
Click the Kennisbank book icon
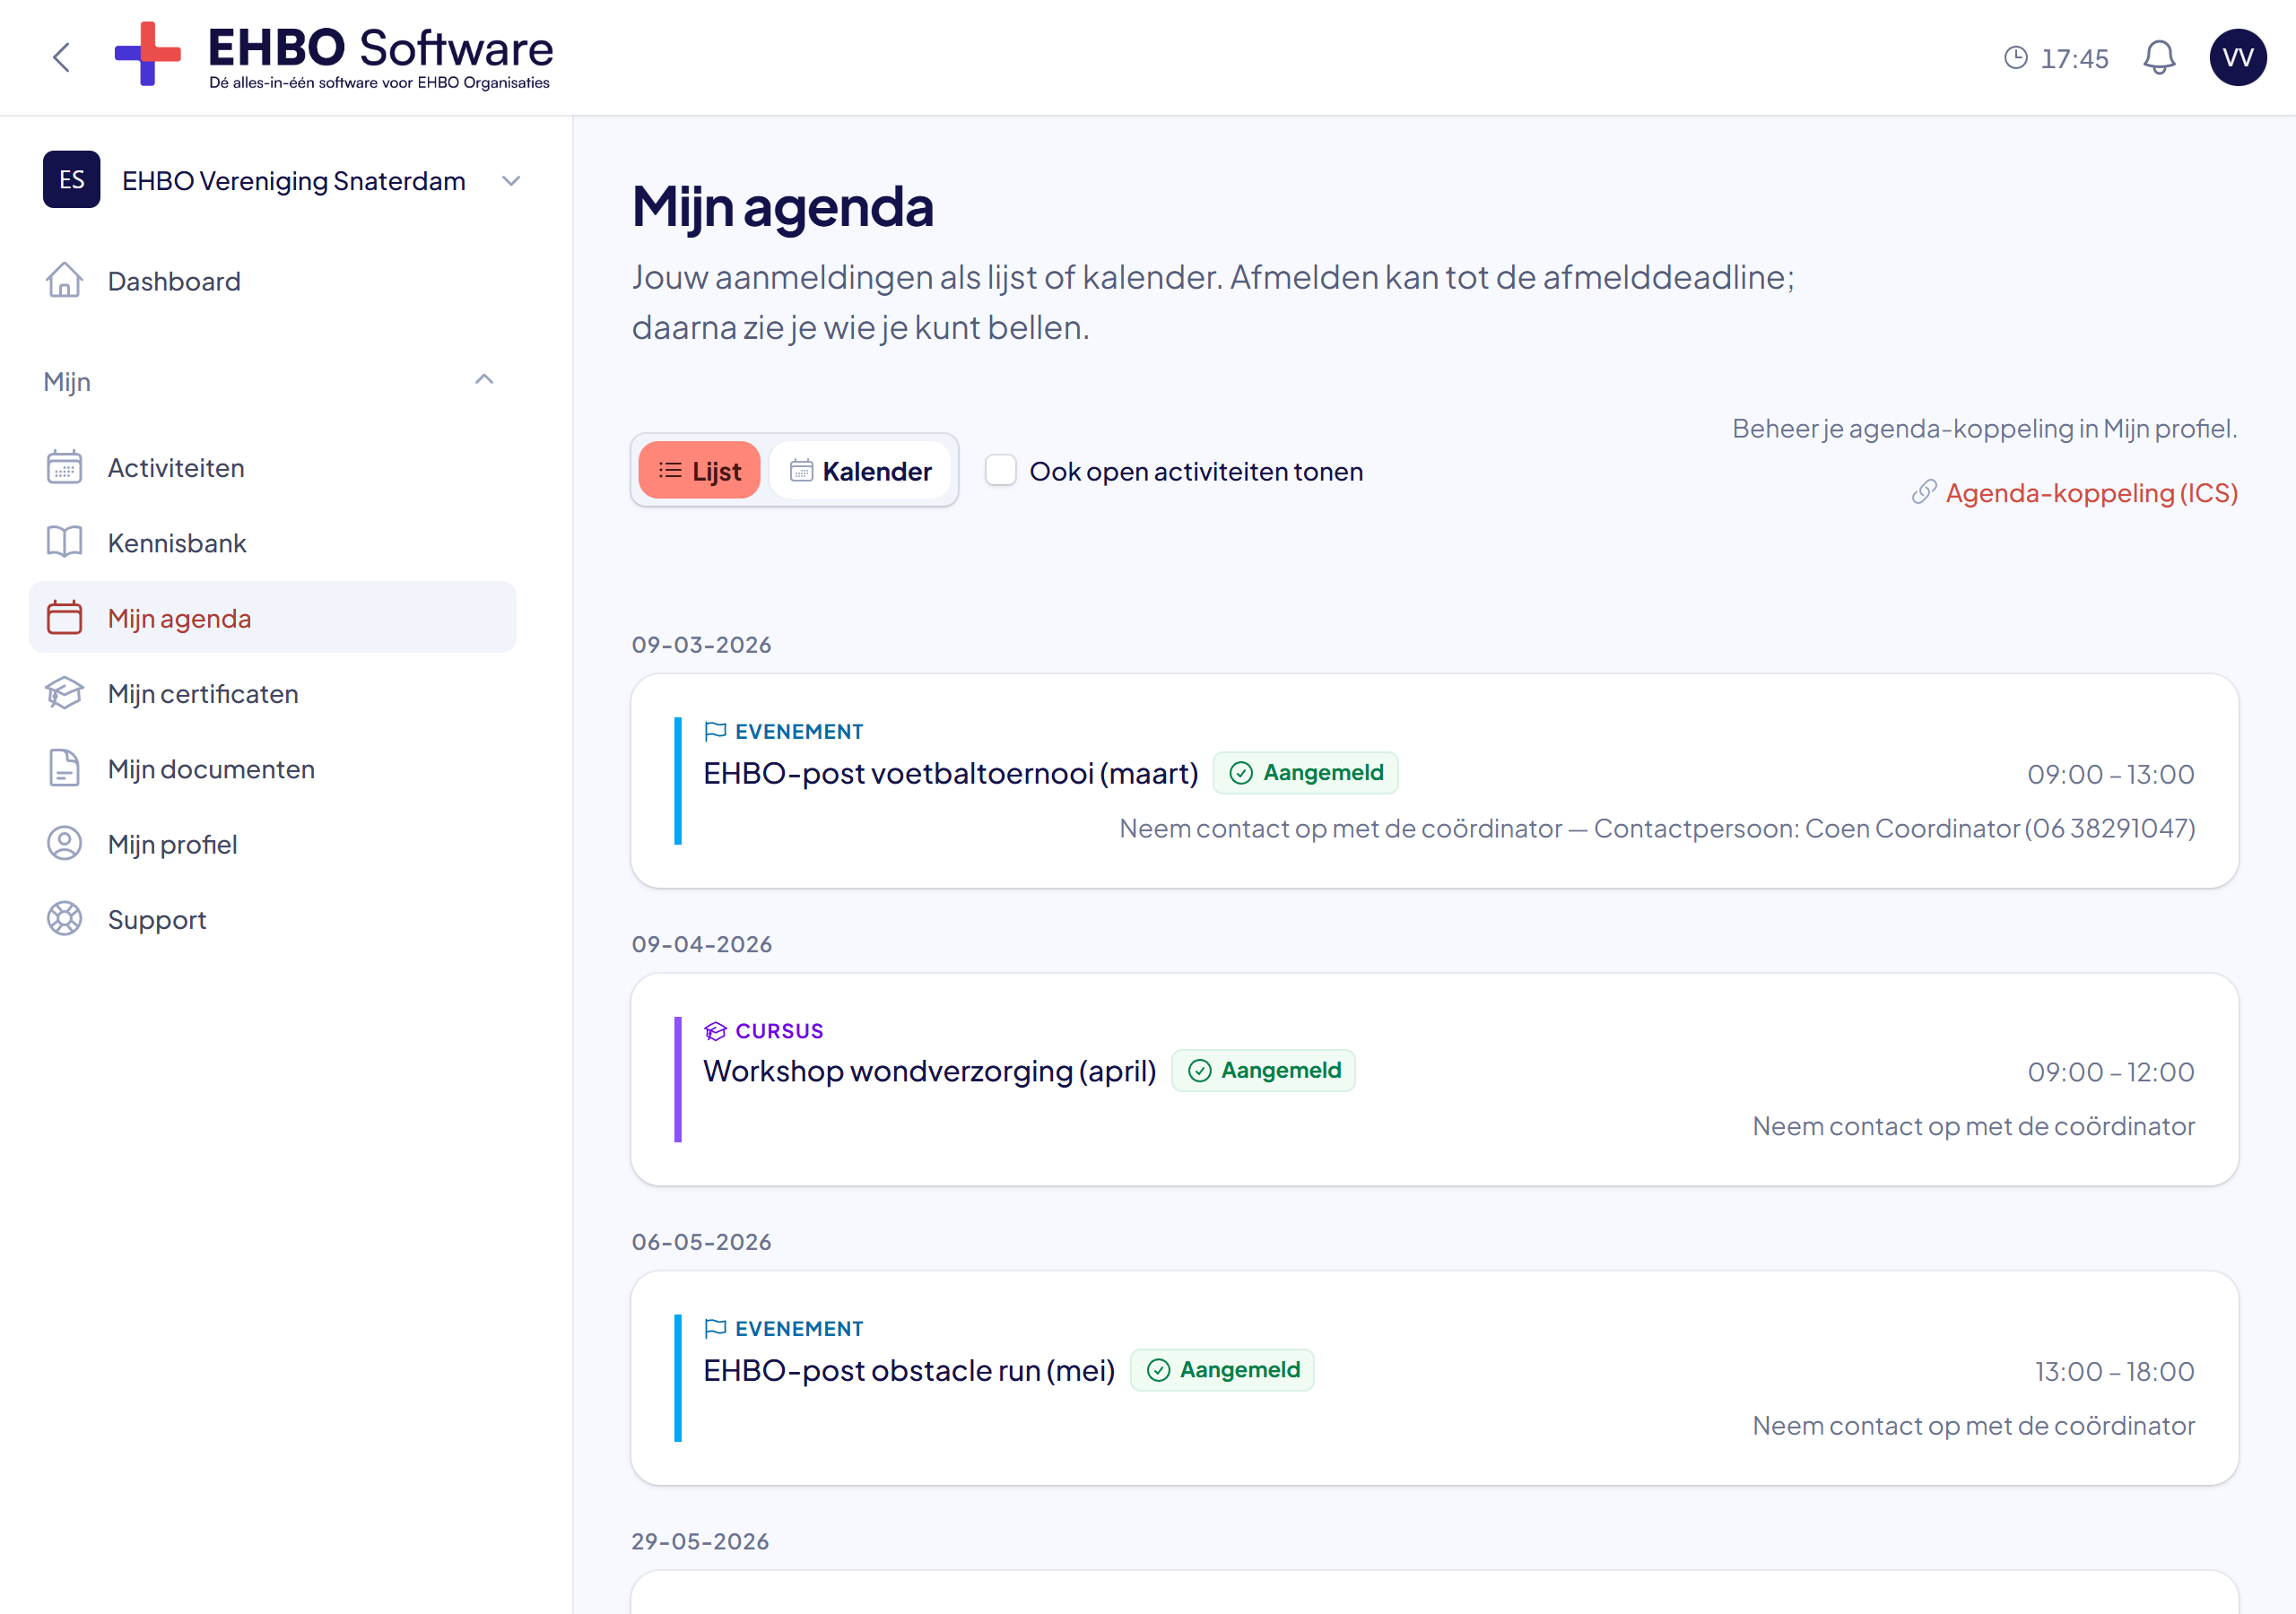pyautogui.click(x=64, y=542)
